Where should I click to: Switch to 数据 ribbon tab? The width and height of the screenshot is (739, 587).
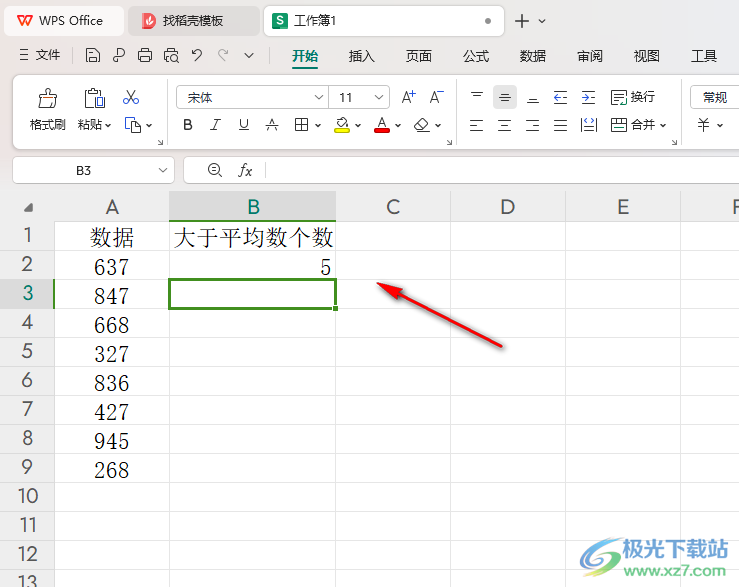[x=533, y=56]
